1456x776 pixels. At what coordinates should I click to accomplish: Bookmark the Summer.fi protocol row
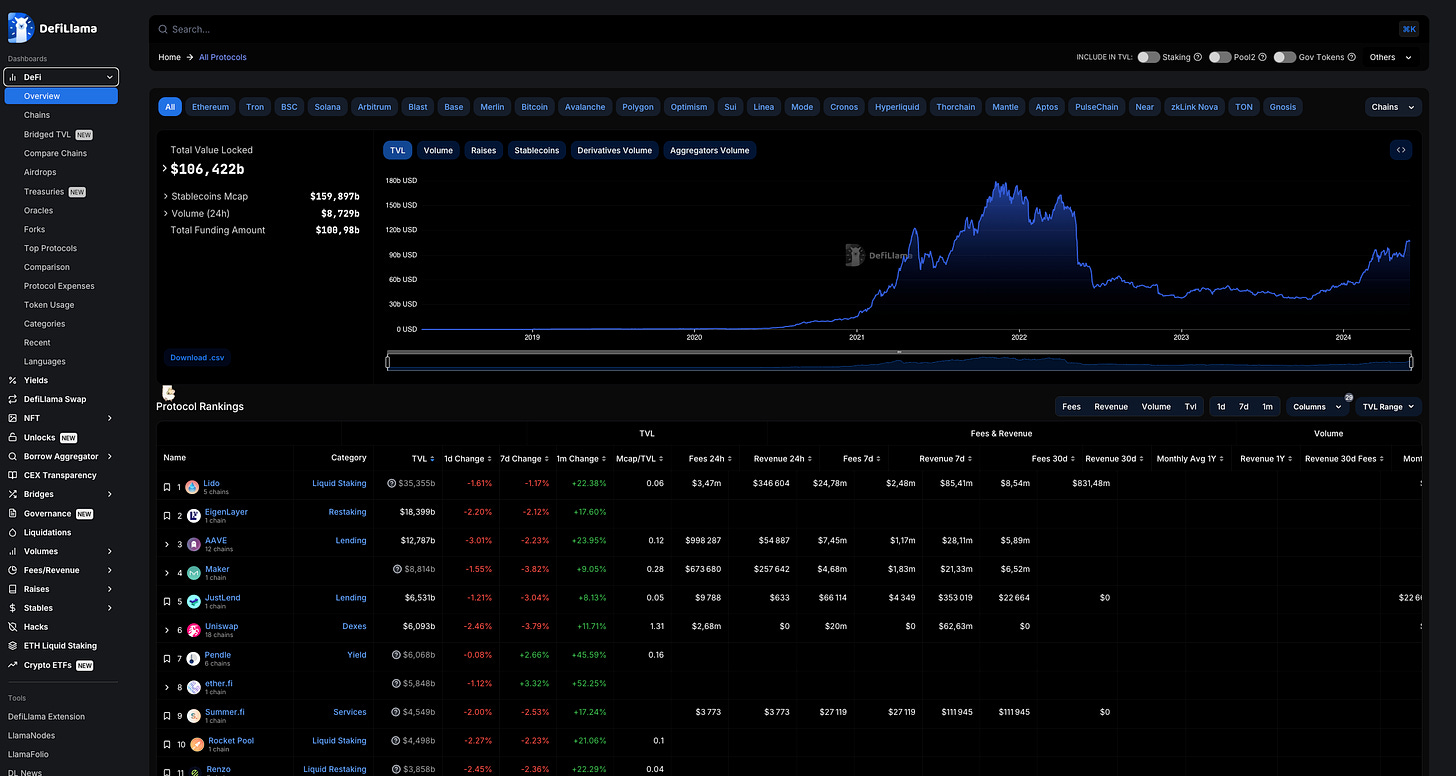[167, 716]
